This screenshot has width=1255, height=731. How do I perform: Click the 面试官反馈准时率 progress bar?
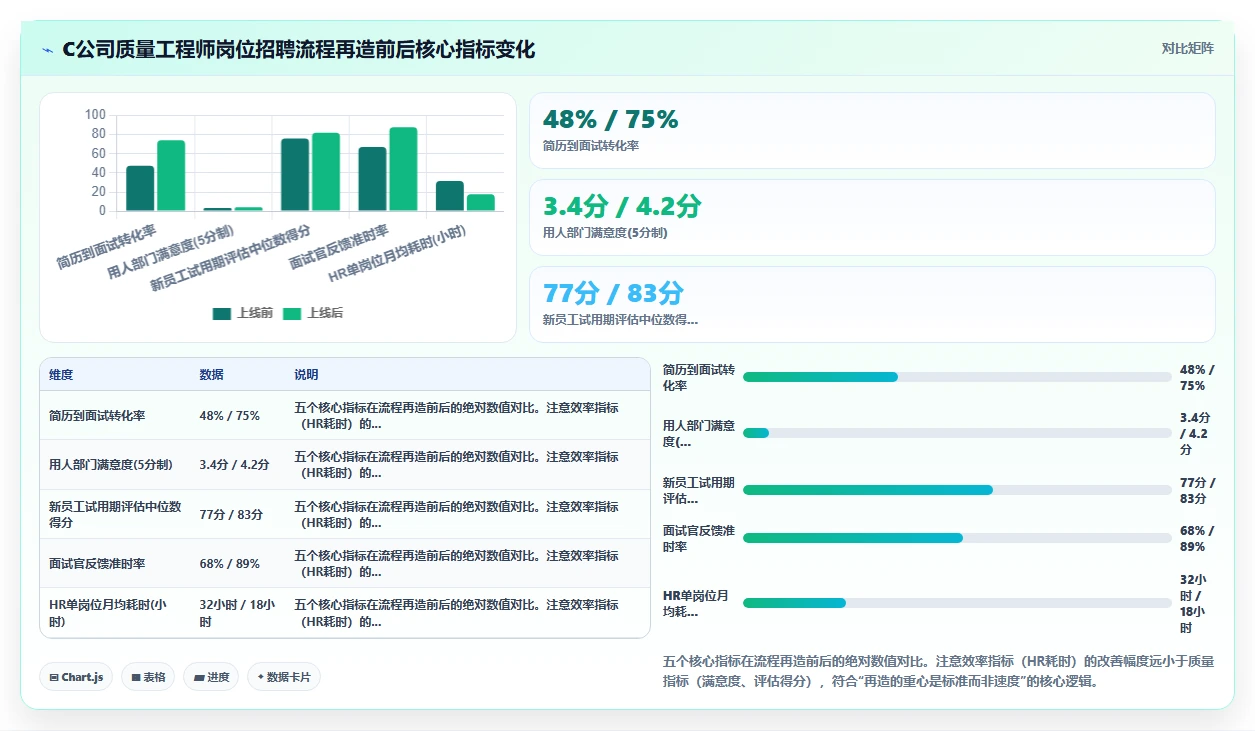tap(957, 538)
